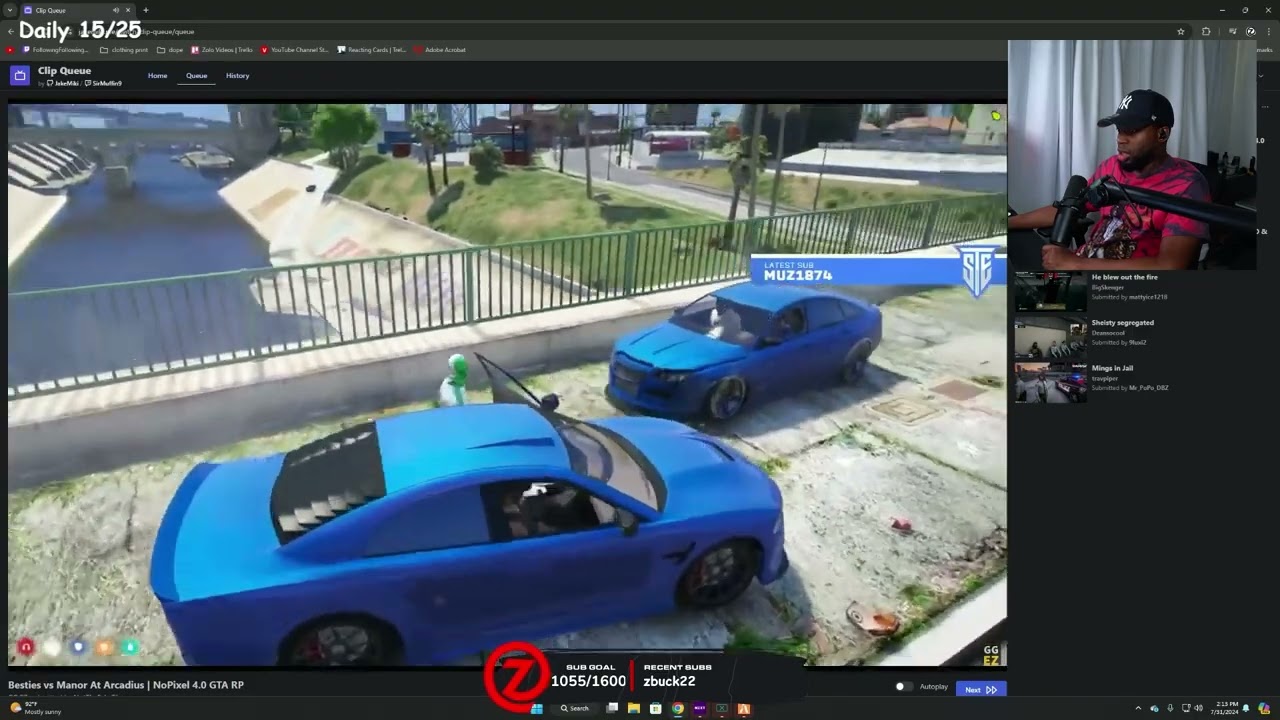Open the FollowingFollowing bookmark
Viewport: 1280px width, 720px height.
coord(57,49)
